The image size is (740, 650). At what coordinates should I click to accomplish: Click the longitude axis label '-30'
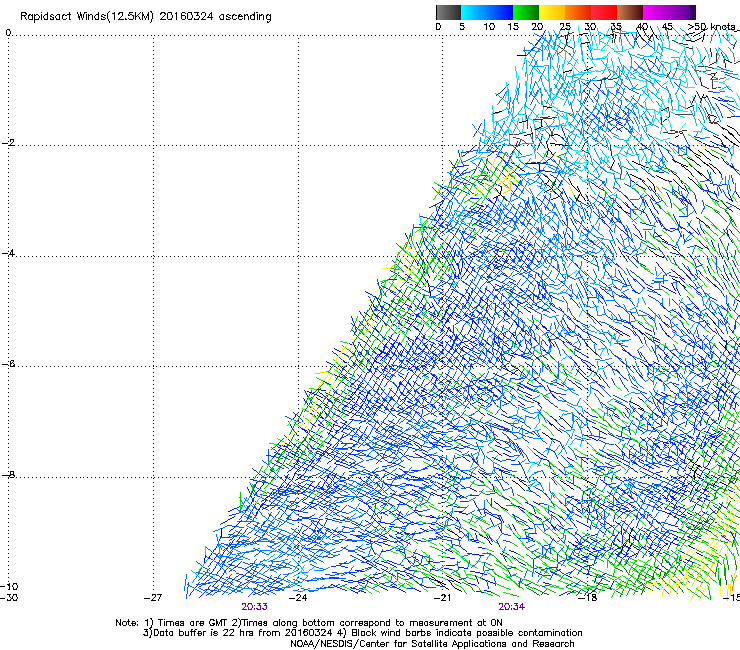pyautogui.click(x=9, y=598)
